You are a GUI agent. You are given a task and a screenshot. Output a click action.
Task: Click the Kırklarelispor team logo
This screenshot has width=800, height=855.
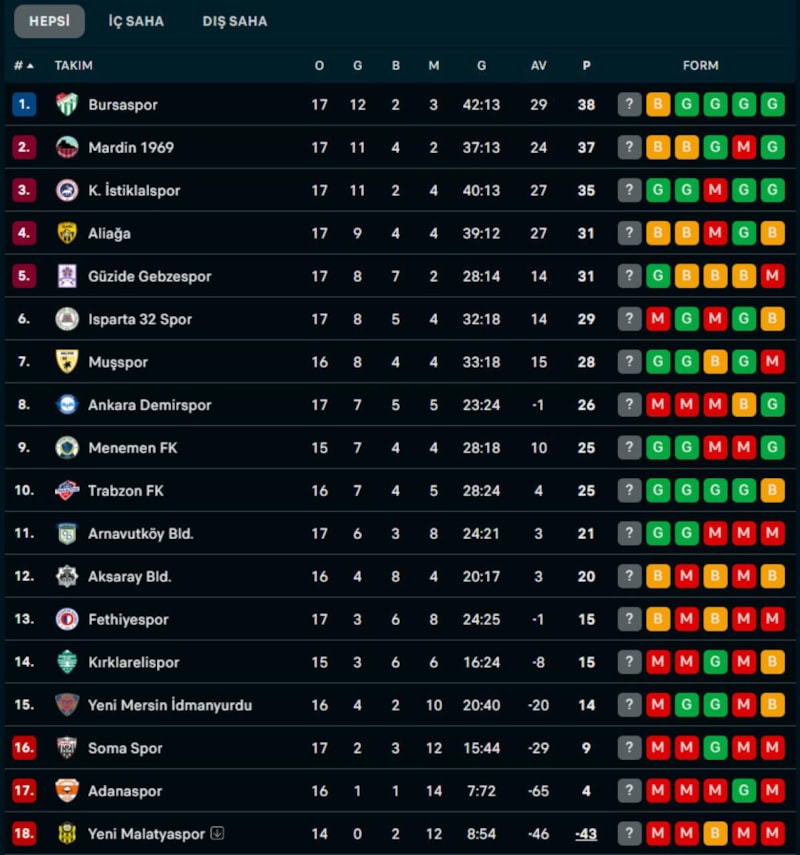[67, 662]
